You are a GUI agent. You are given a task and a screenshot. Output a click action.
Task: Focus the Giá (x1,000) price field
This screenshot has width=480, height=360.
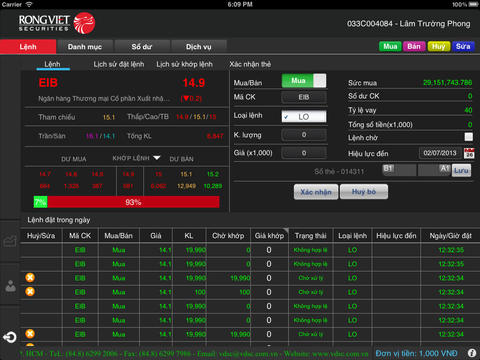coord(304,153)
